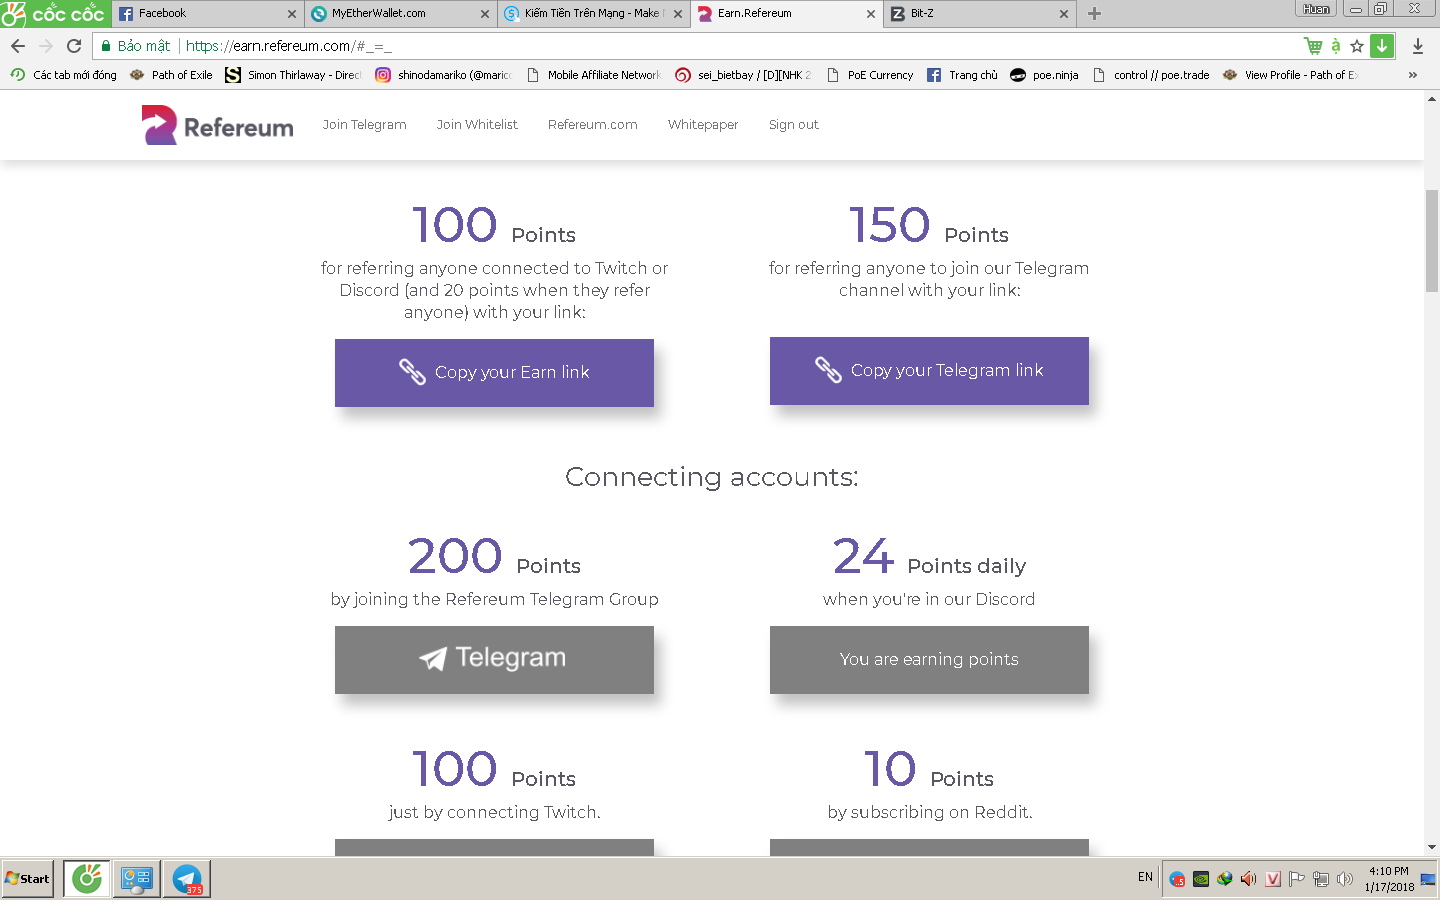Open the Simon Thirlaway bookmark

293,75
